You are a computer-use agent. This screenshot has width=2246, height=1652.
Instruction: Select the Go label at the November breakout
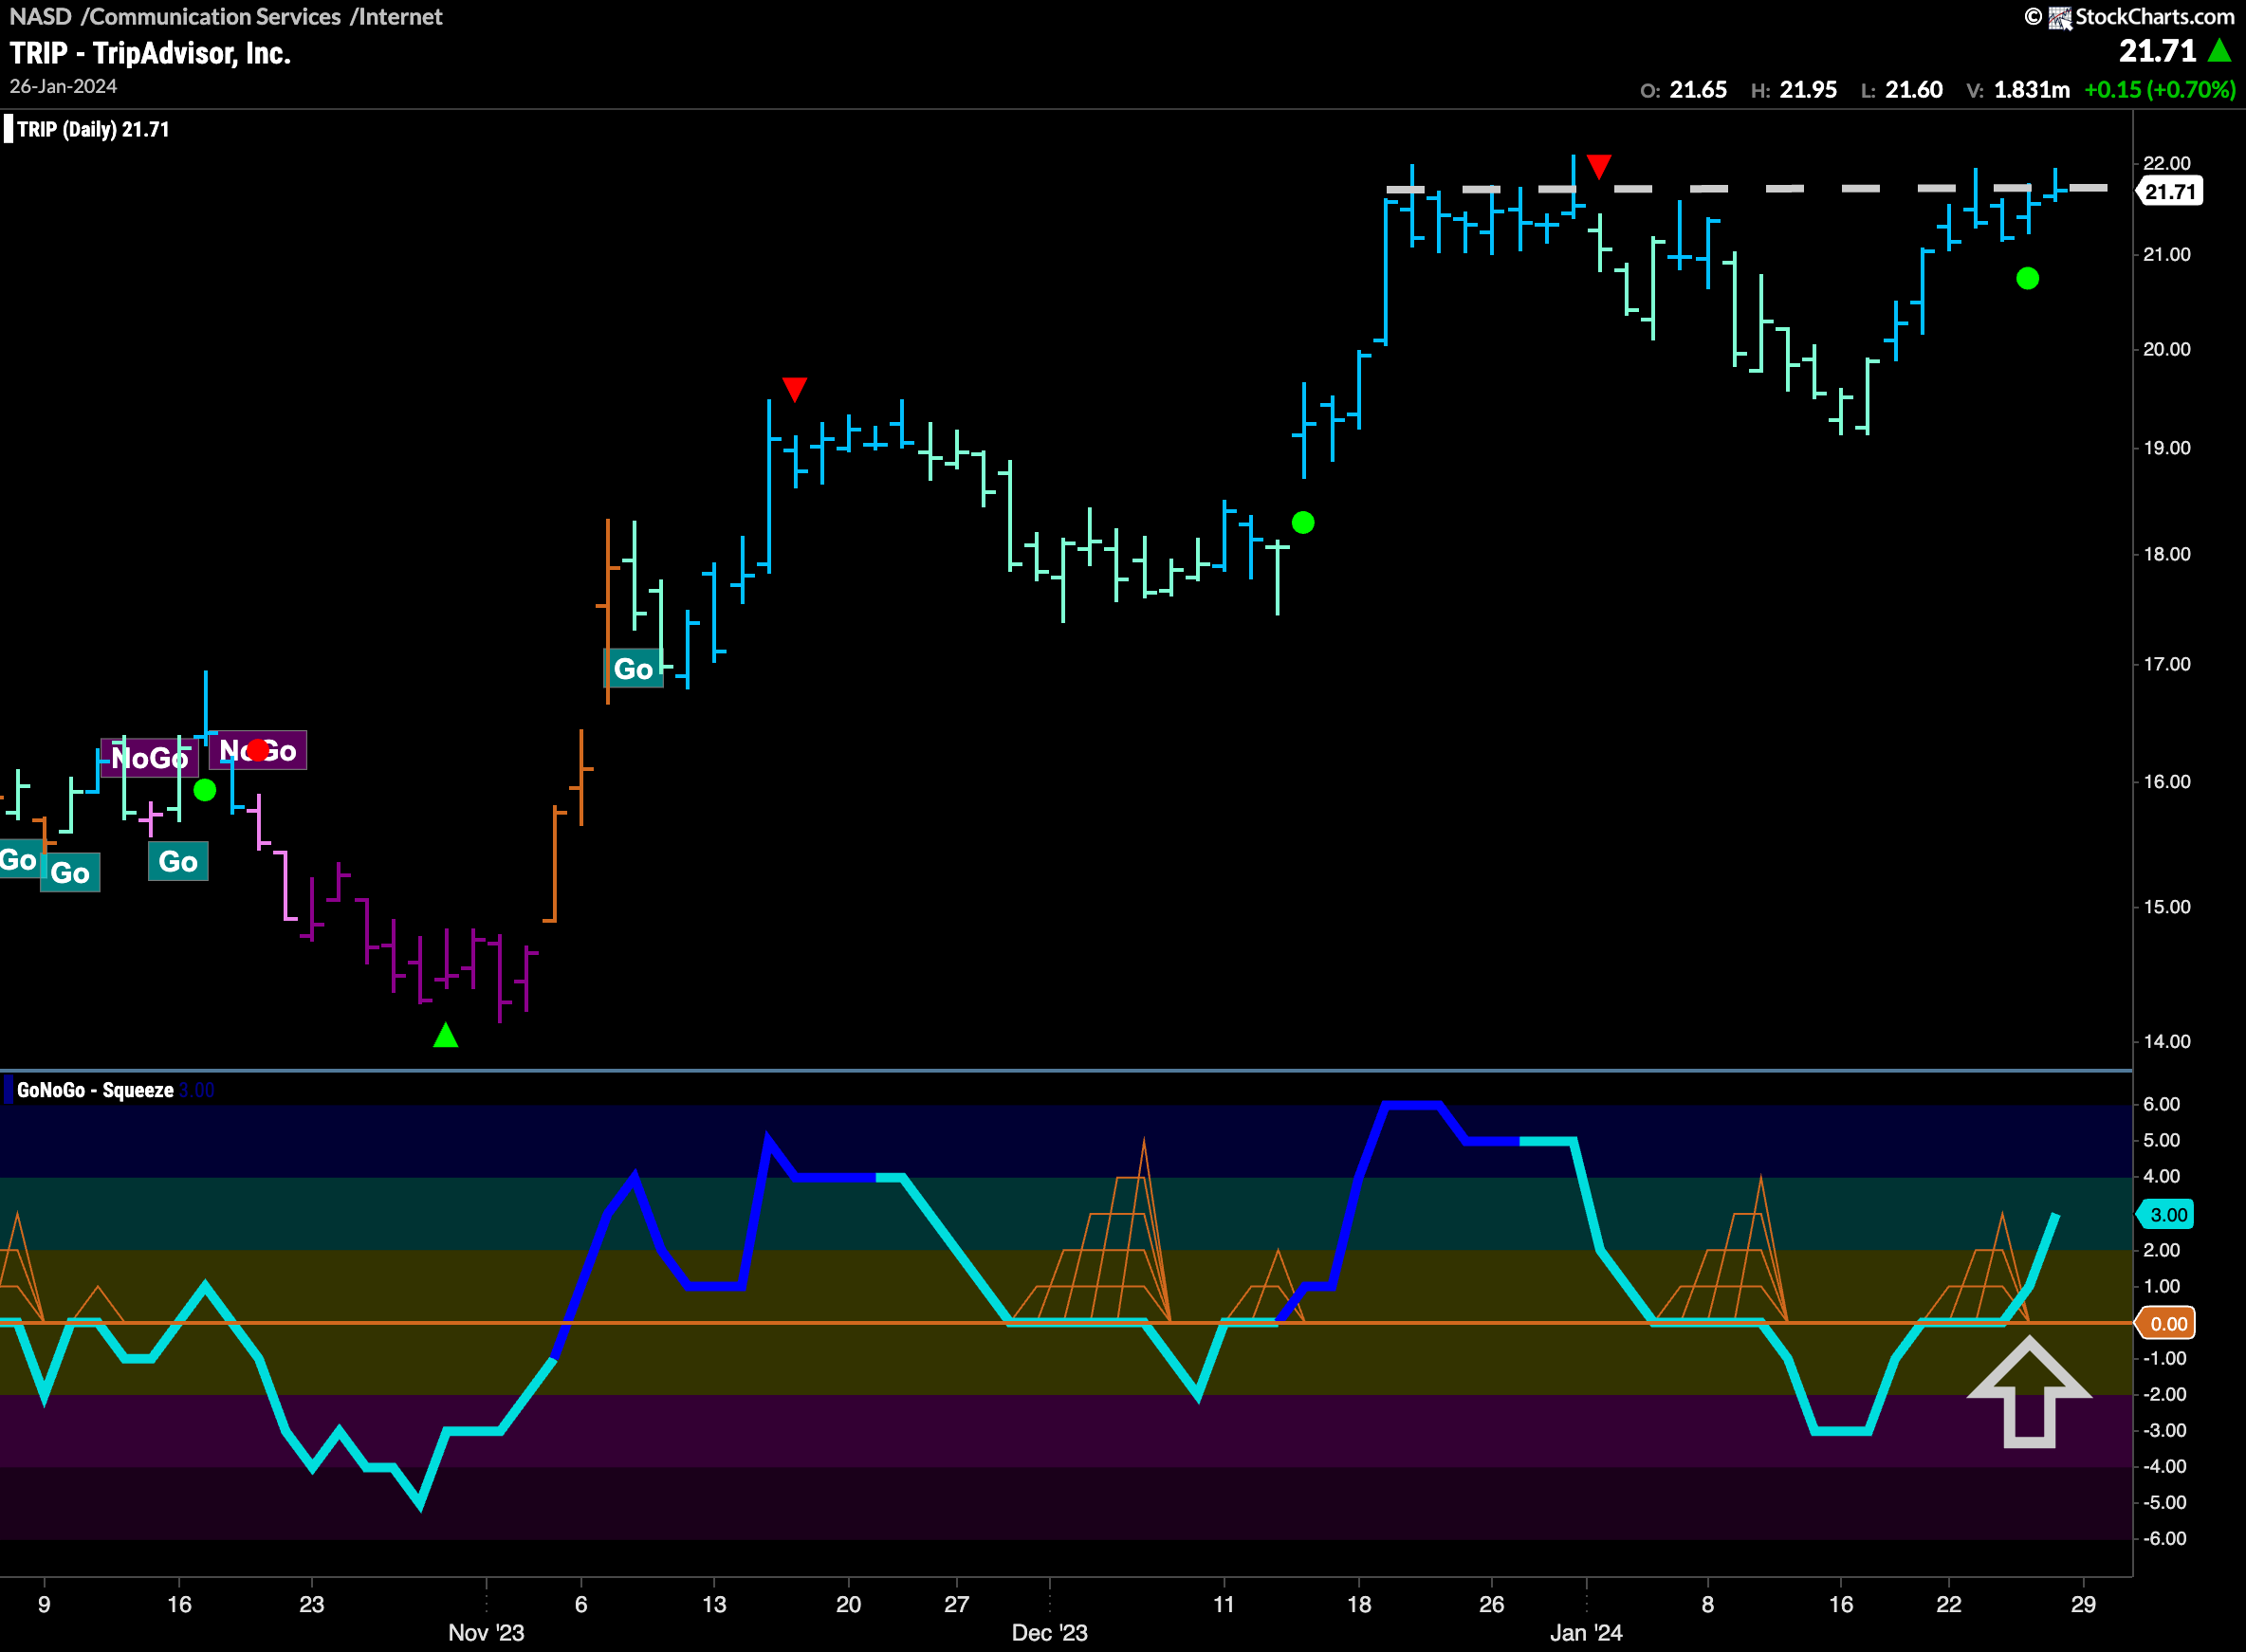[633, 669]
